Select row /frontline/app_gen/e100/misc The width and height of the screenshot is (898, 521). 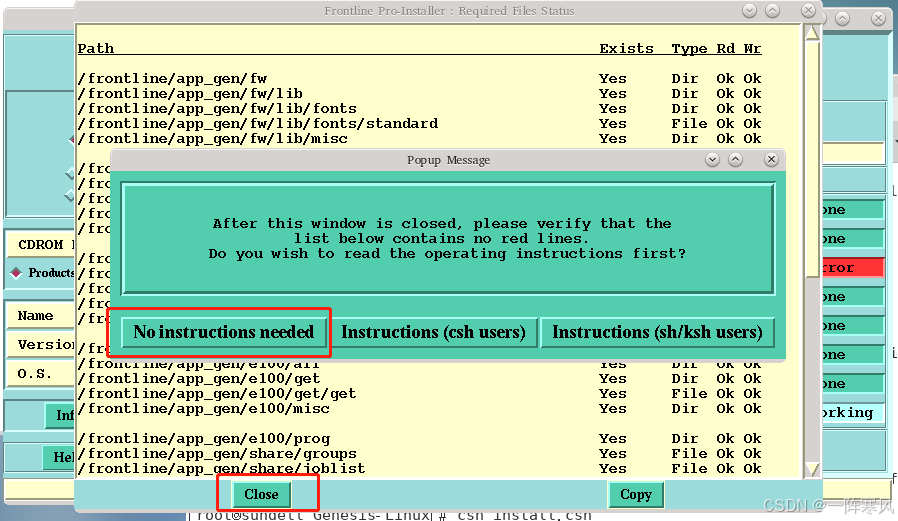coord(419,409)
